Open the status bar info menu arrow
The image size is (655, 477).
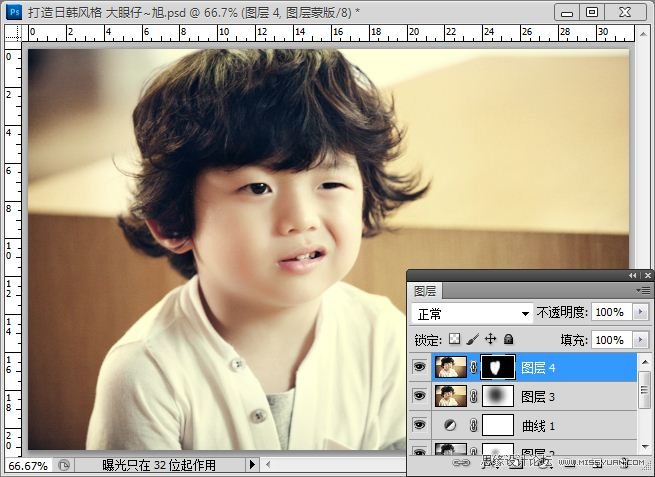tap(252, 464)
